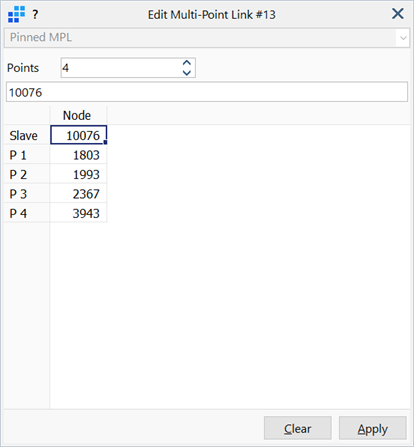Image resolution: width=414 pixels, height=447 pixels.
Task: Click into the Points number field
Action: coord(122,68)
